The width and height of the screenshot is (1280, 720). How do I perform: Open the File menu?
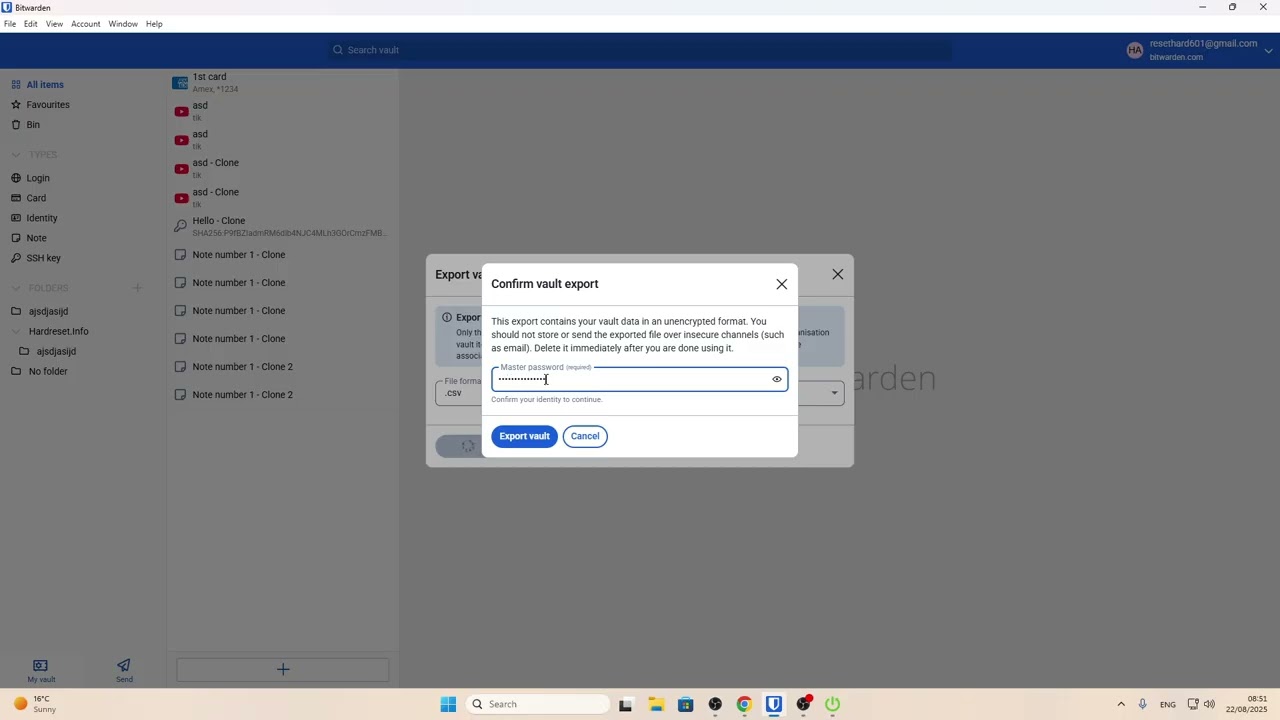click(x=10, y=24)
